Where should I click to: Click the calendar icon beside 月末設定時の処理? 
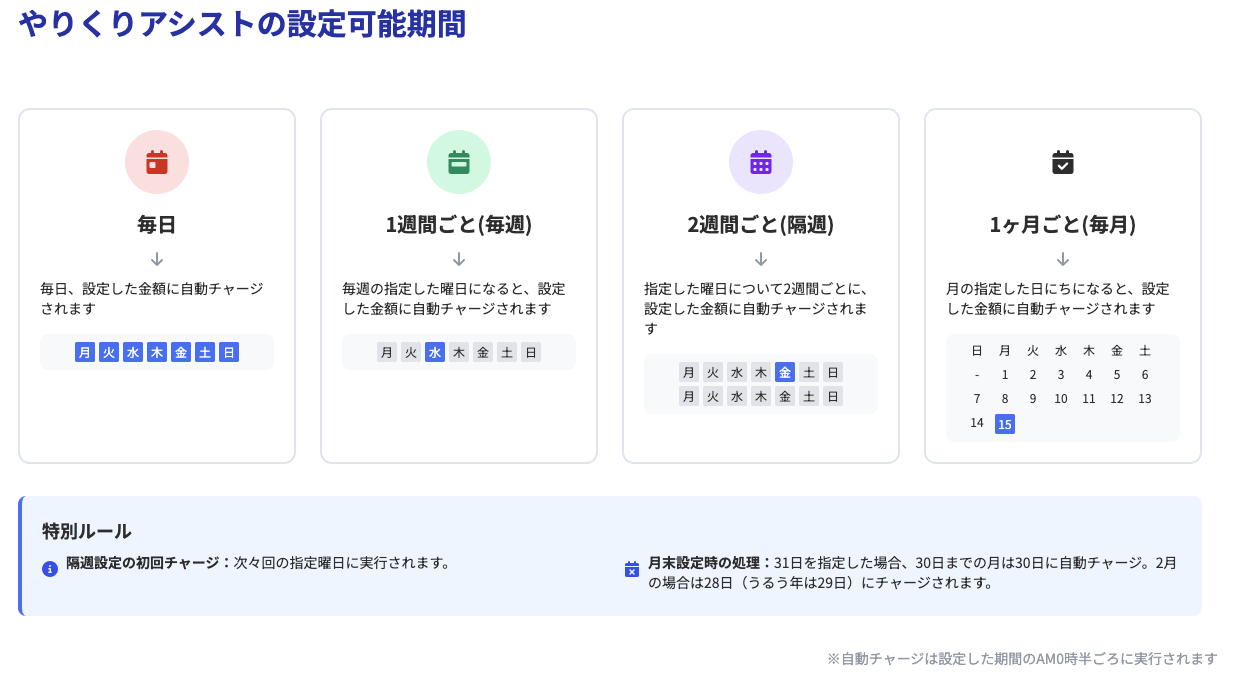pyautogui.click(x=632, y=569)
